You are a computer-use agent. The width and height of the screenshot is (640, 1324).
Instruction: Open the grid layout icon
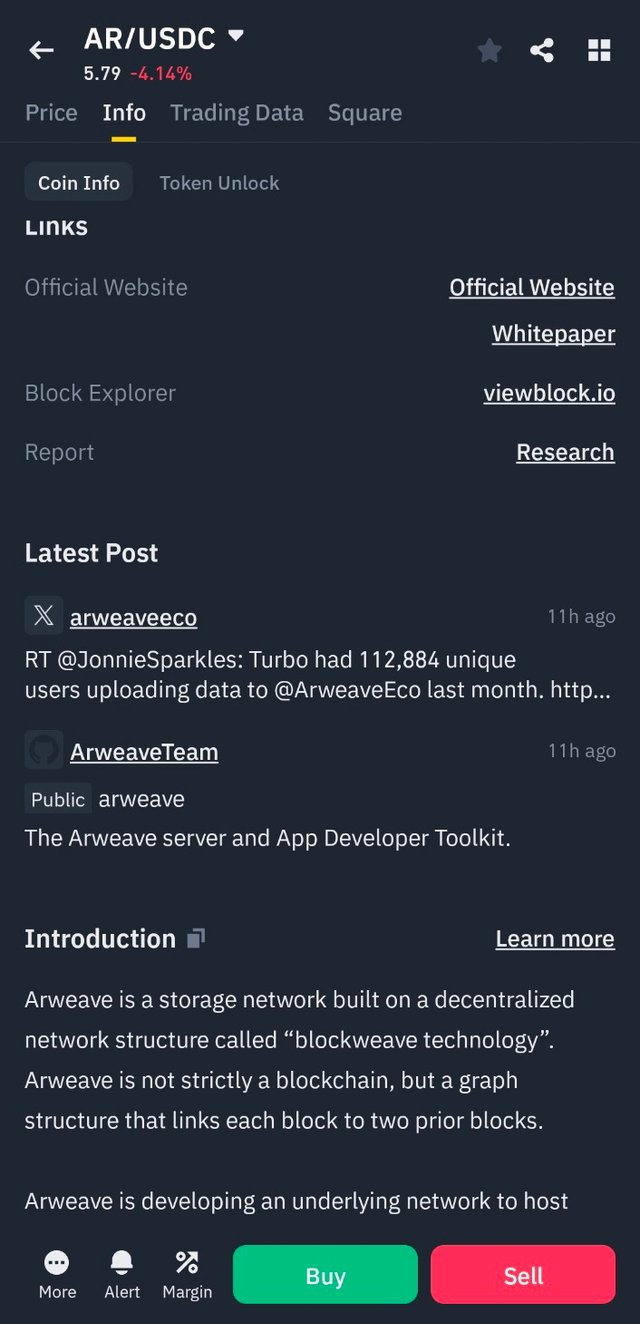click(x=599, y=50)
